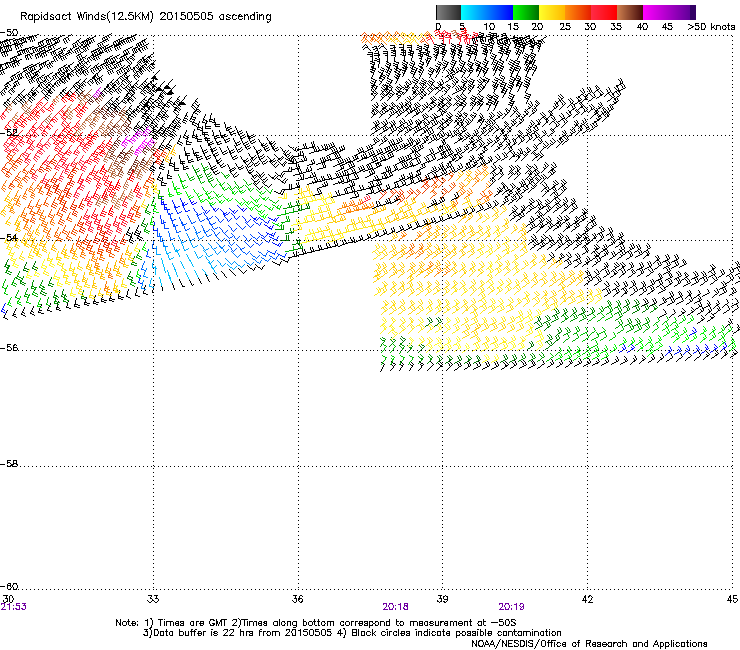Click the purple '20:18' time label

coord(395,607)
